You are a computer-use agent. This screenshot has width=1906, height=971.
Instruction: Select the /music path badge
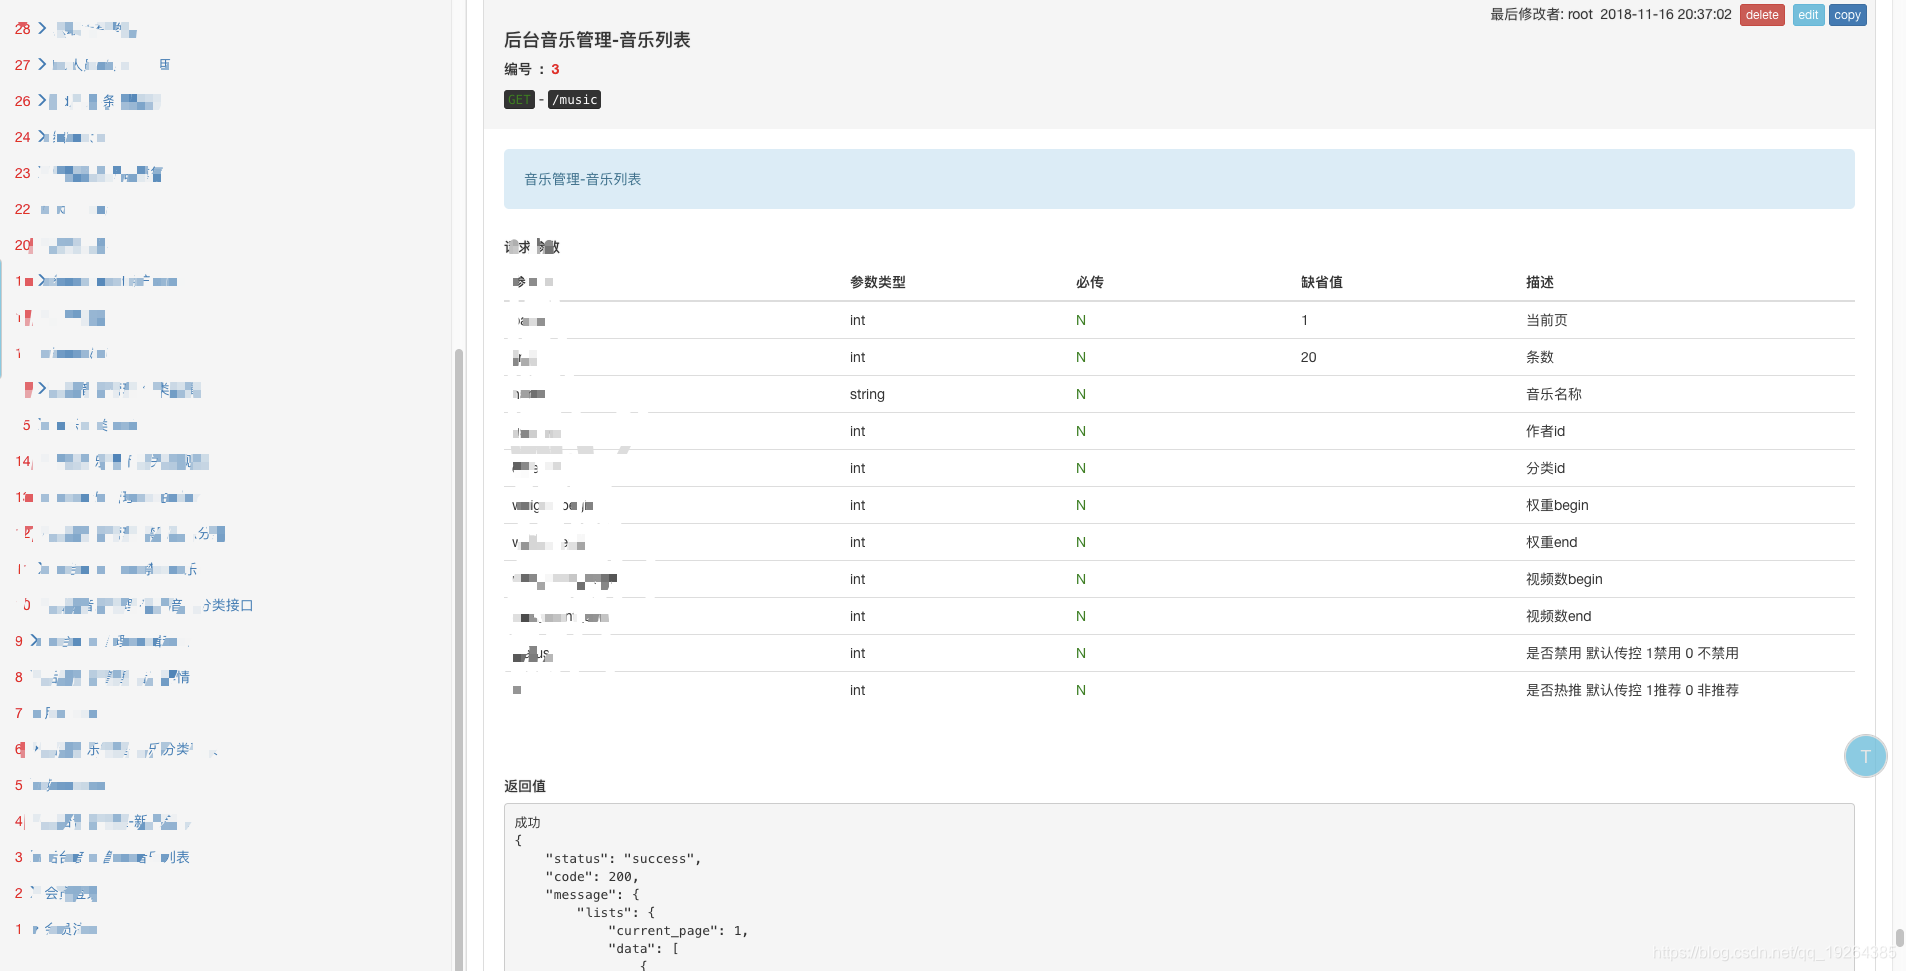click(x=574, y=100)
